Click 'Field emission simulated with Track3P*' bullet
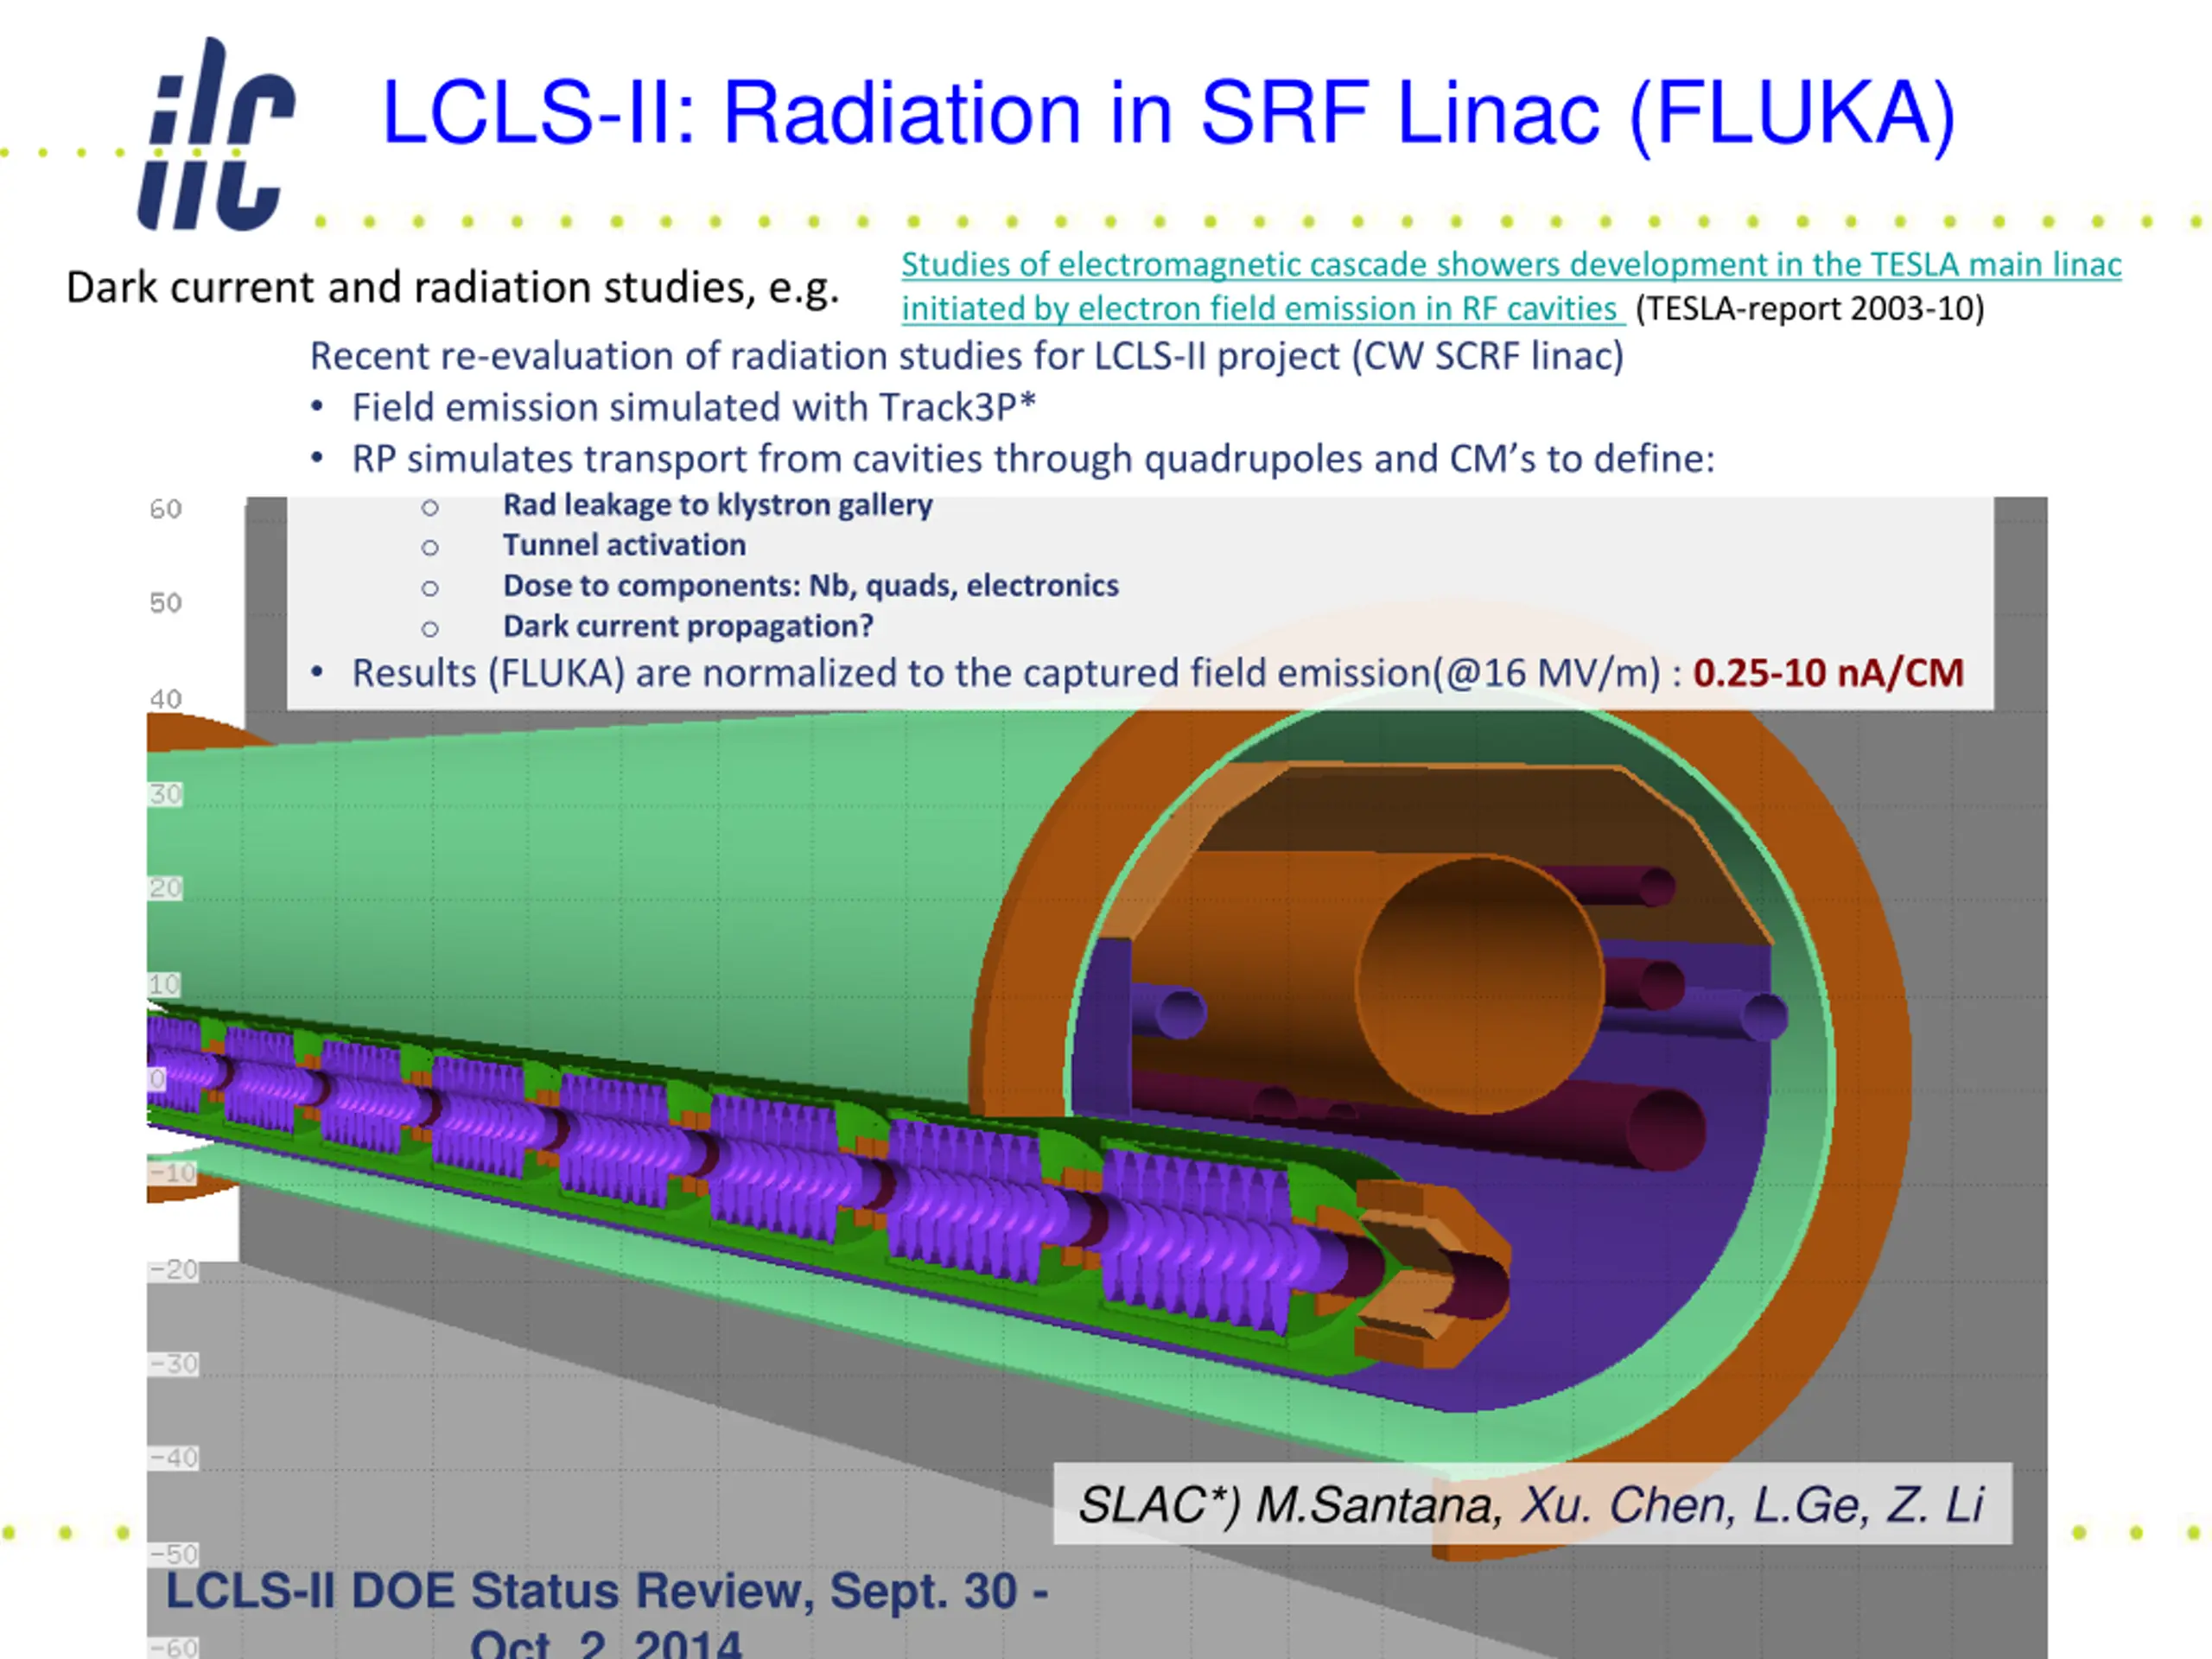Image resolution: width=2212 pixels, height=1659 pixels. point(694,408)
